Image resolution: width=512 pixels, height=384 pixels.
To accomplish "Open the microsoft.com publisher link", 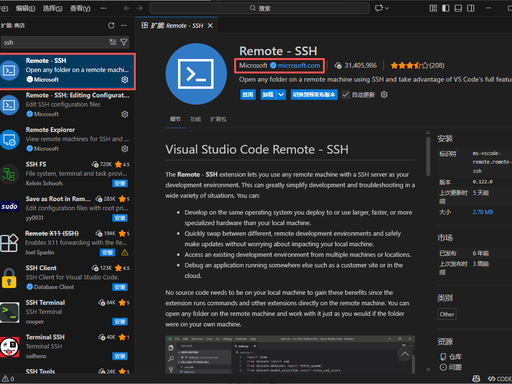I will click(299, 65).
